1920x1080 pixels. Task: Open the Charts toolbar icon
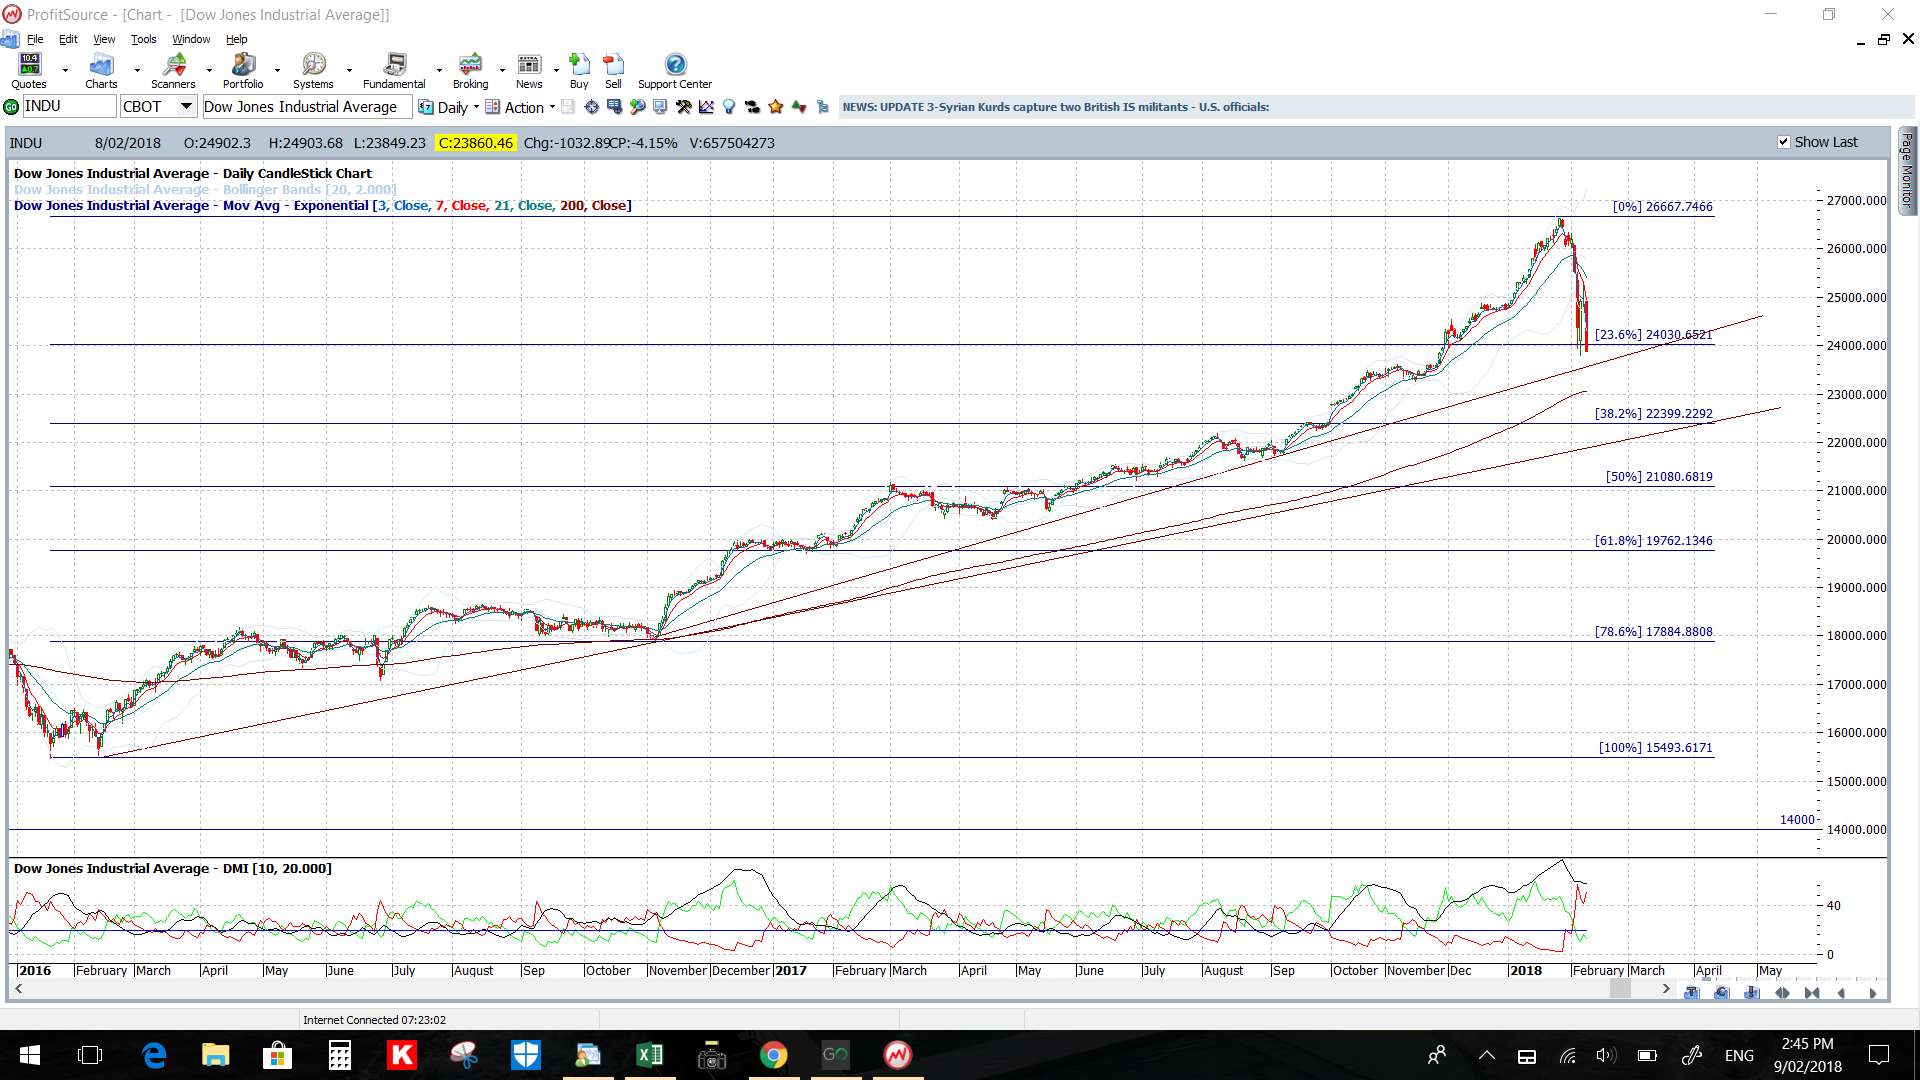point(101,71)
